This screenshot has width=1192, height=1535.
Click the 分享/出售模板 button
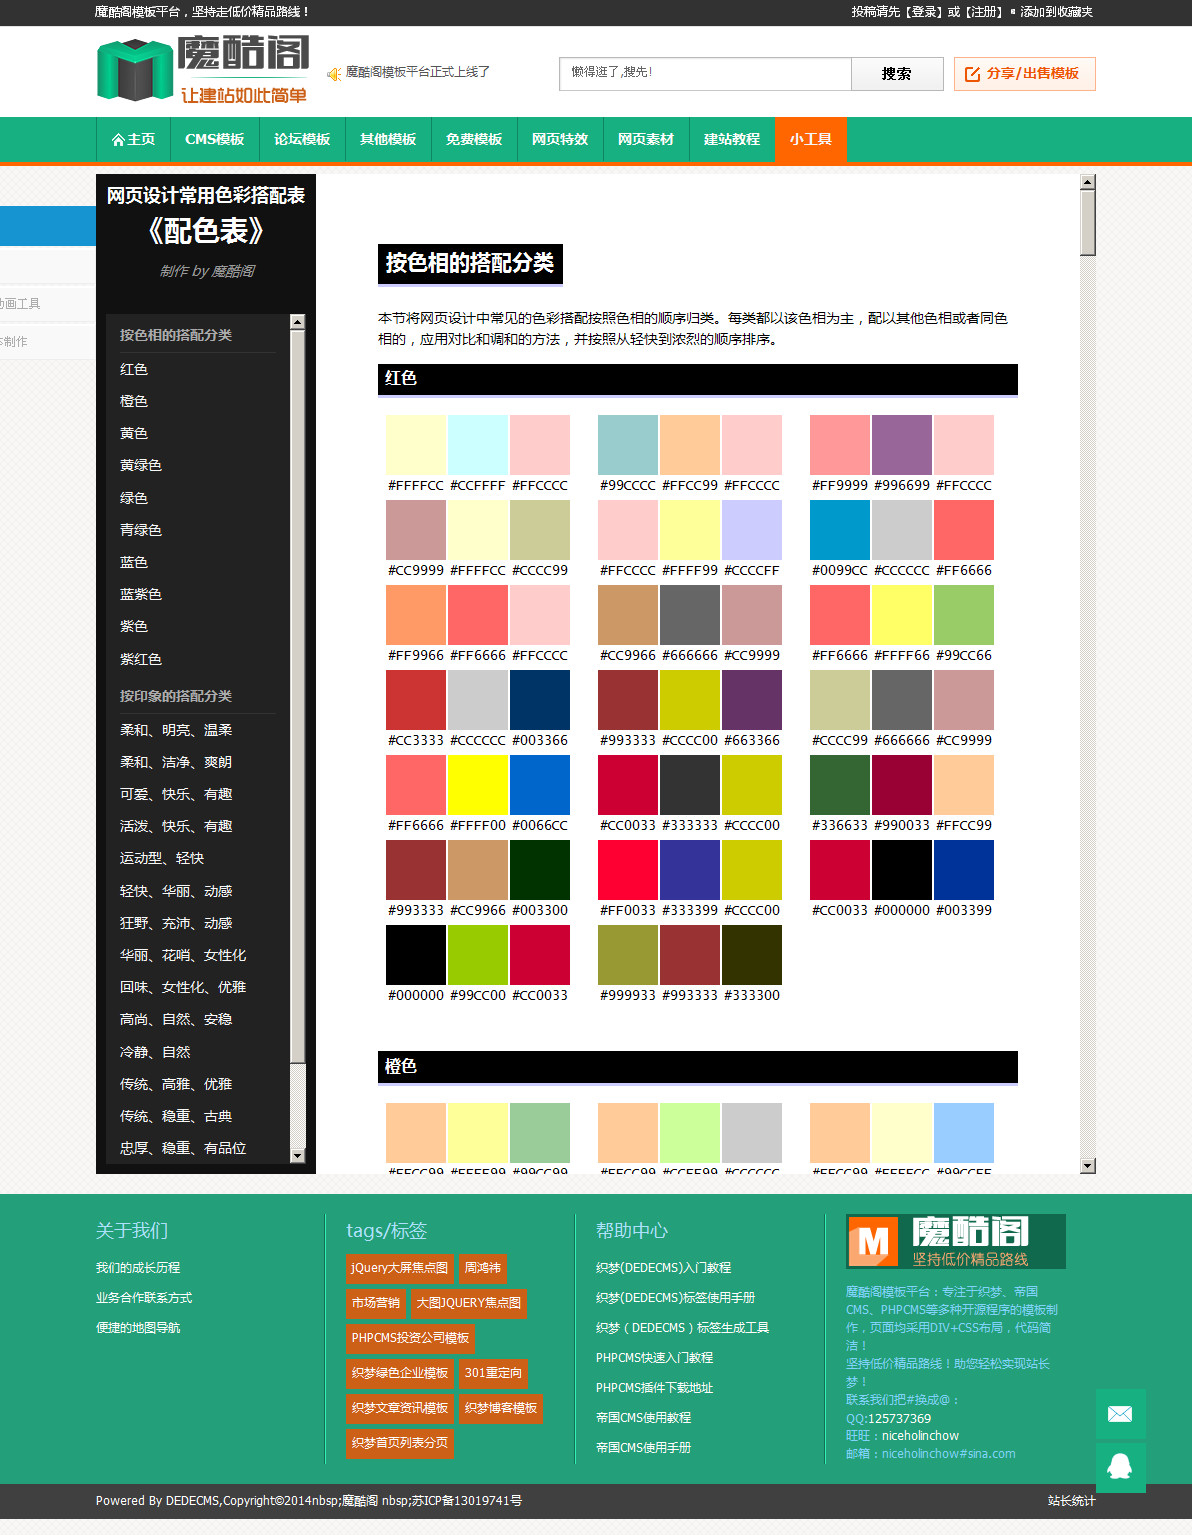[1024, 74]
